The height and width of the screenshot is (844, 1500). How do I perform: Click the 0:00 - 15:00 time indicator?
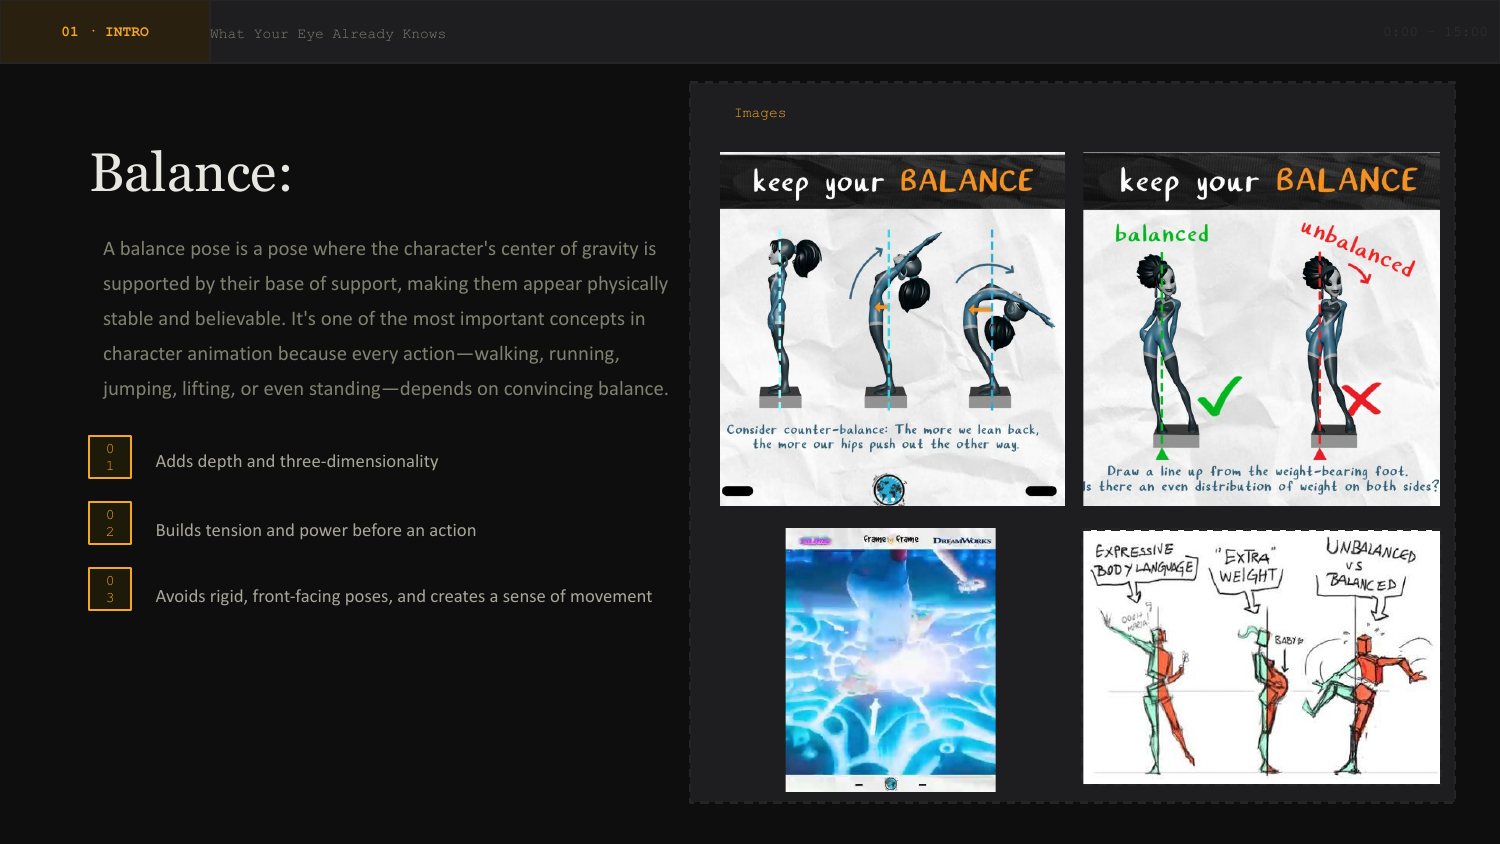tap(1435, 32)
